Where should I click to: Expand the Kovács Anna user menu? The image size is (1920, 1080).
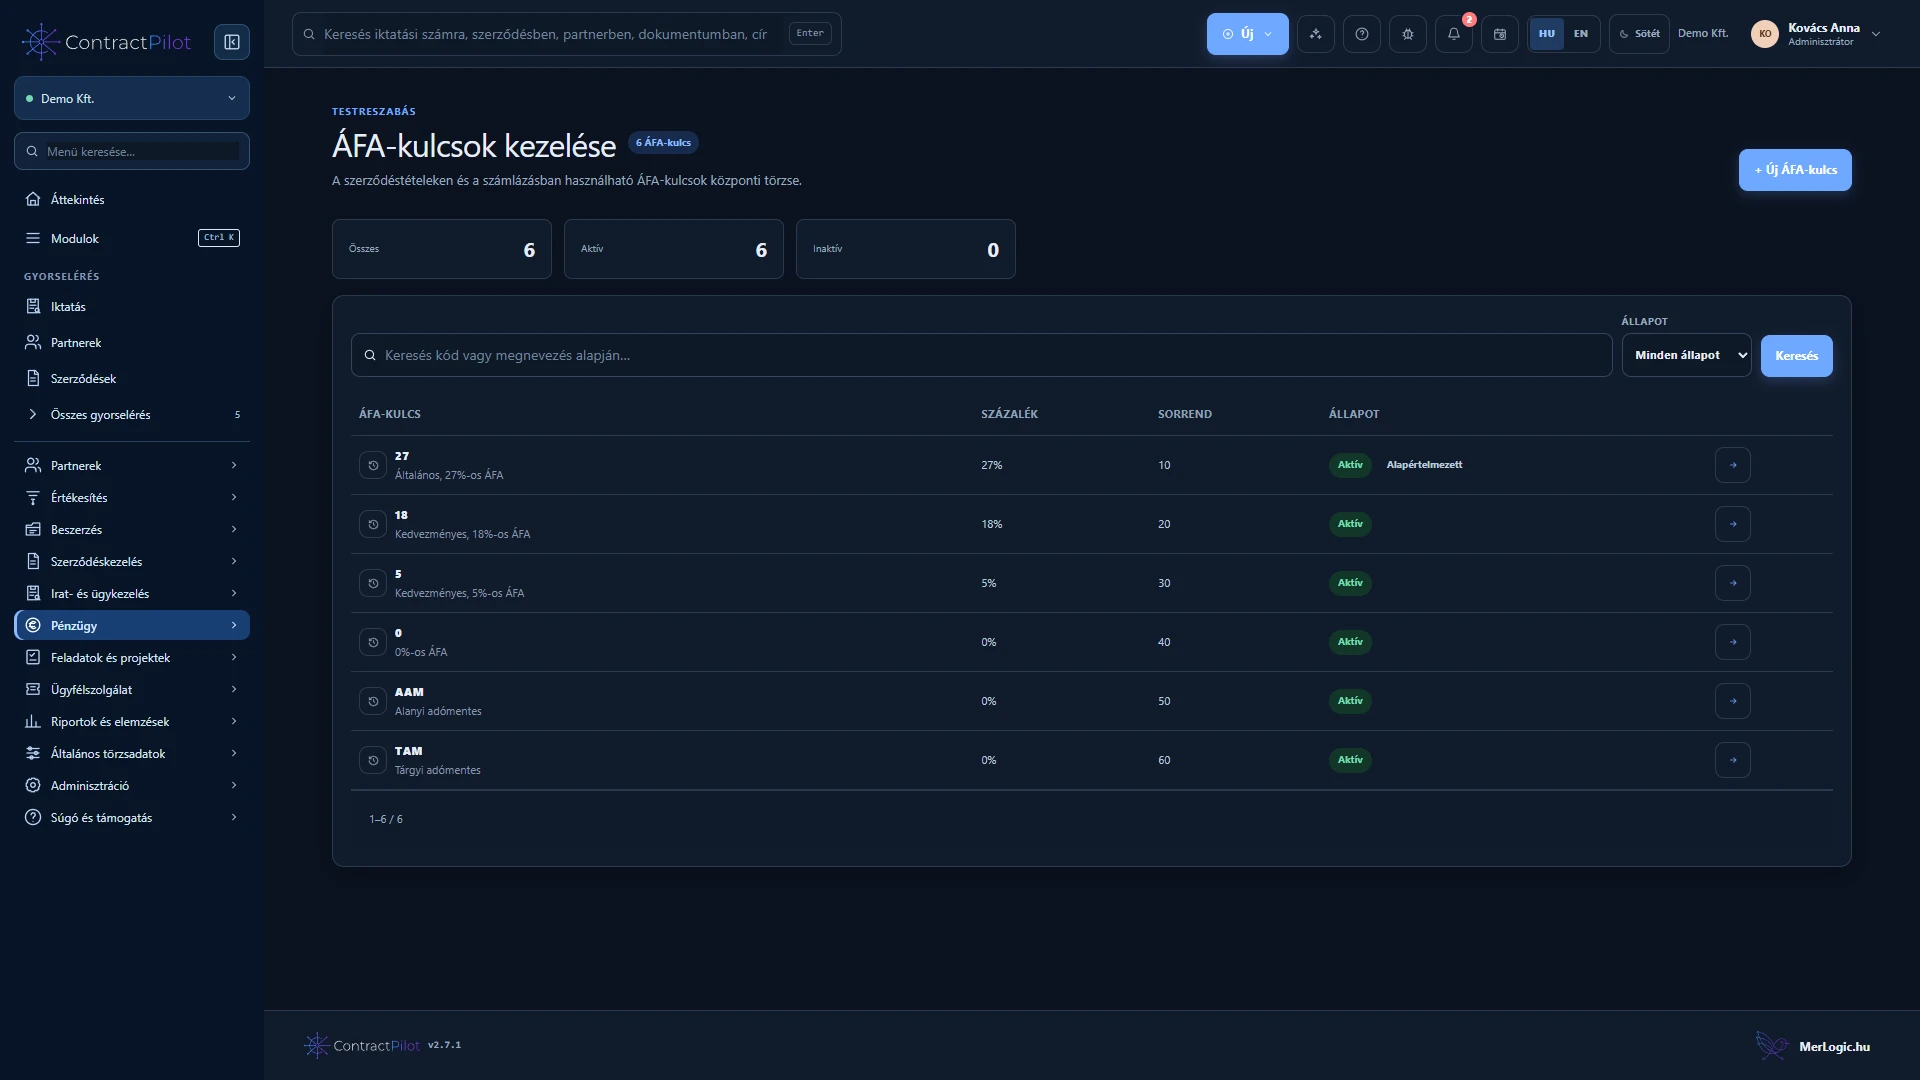pyautogui.click(x=1816, y=34)
